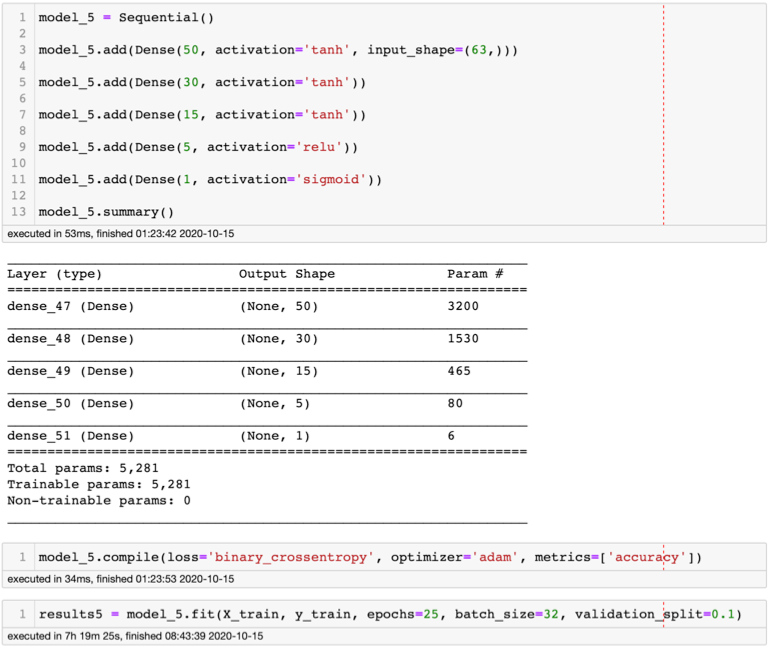The height and width of the screenshot is (651, 771).
Task: Click the Dense(1, activation='sigmoid') line
Action: click(210, 180)
